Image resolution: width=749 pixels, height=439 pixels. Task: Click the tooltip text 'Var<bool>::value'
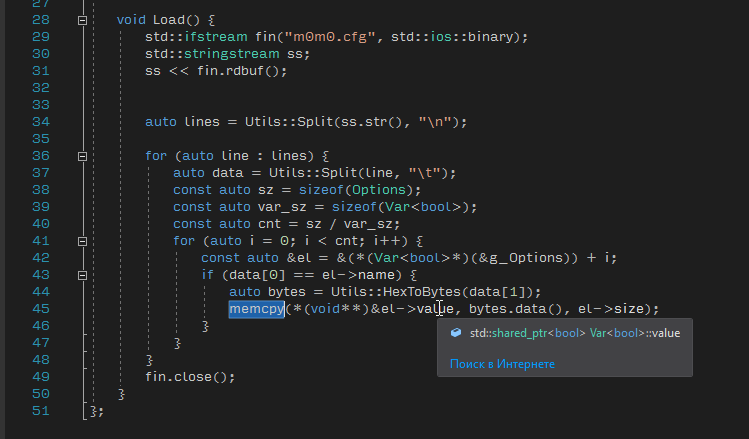(635, 333)
